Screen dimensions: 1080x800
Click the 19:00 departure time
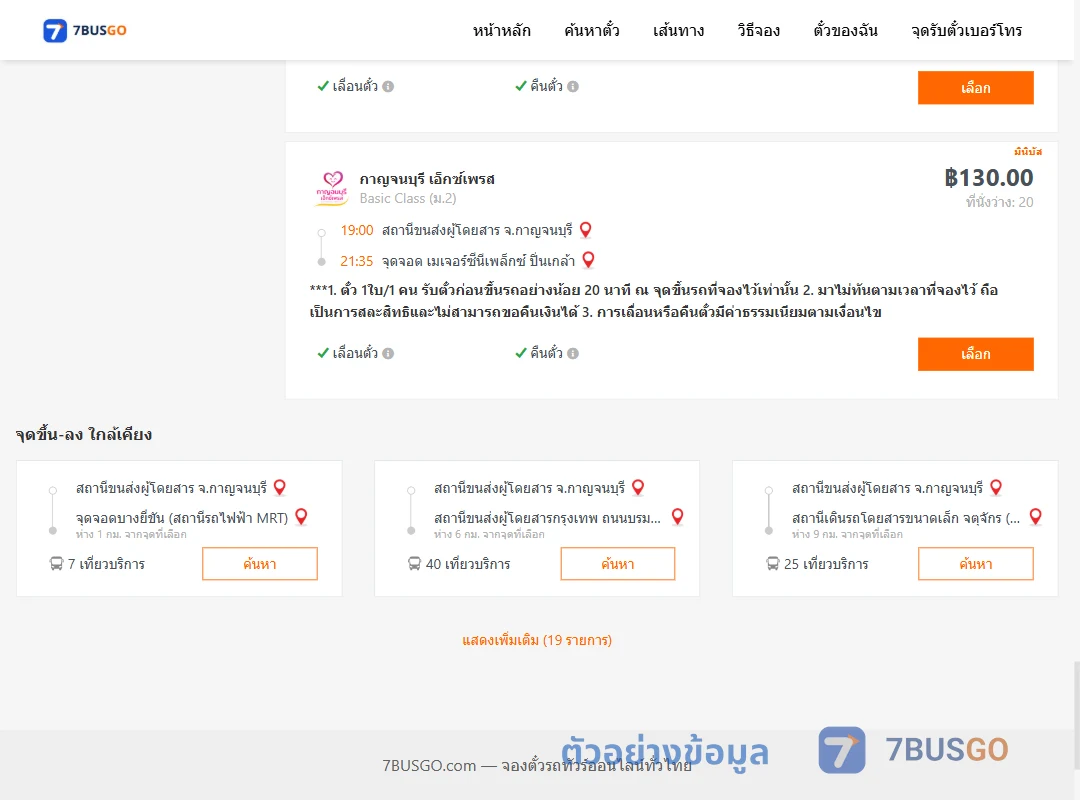click(x=357, y=230)
